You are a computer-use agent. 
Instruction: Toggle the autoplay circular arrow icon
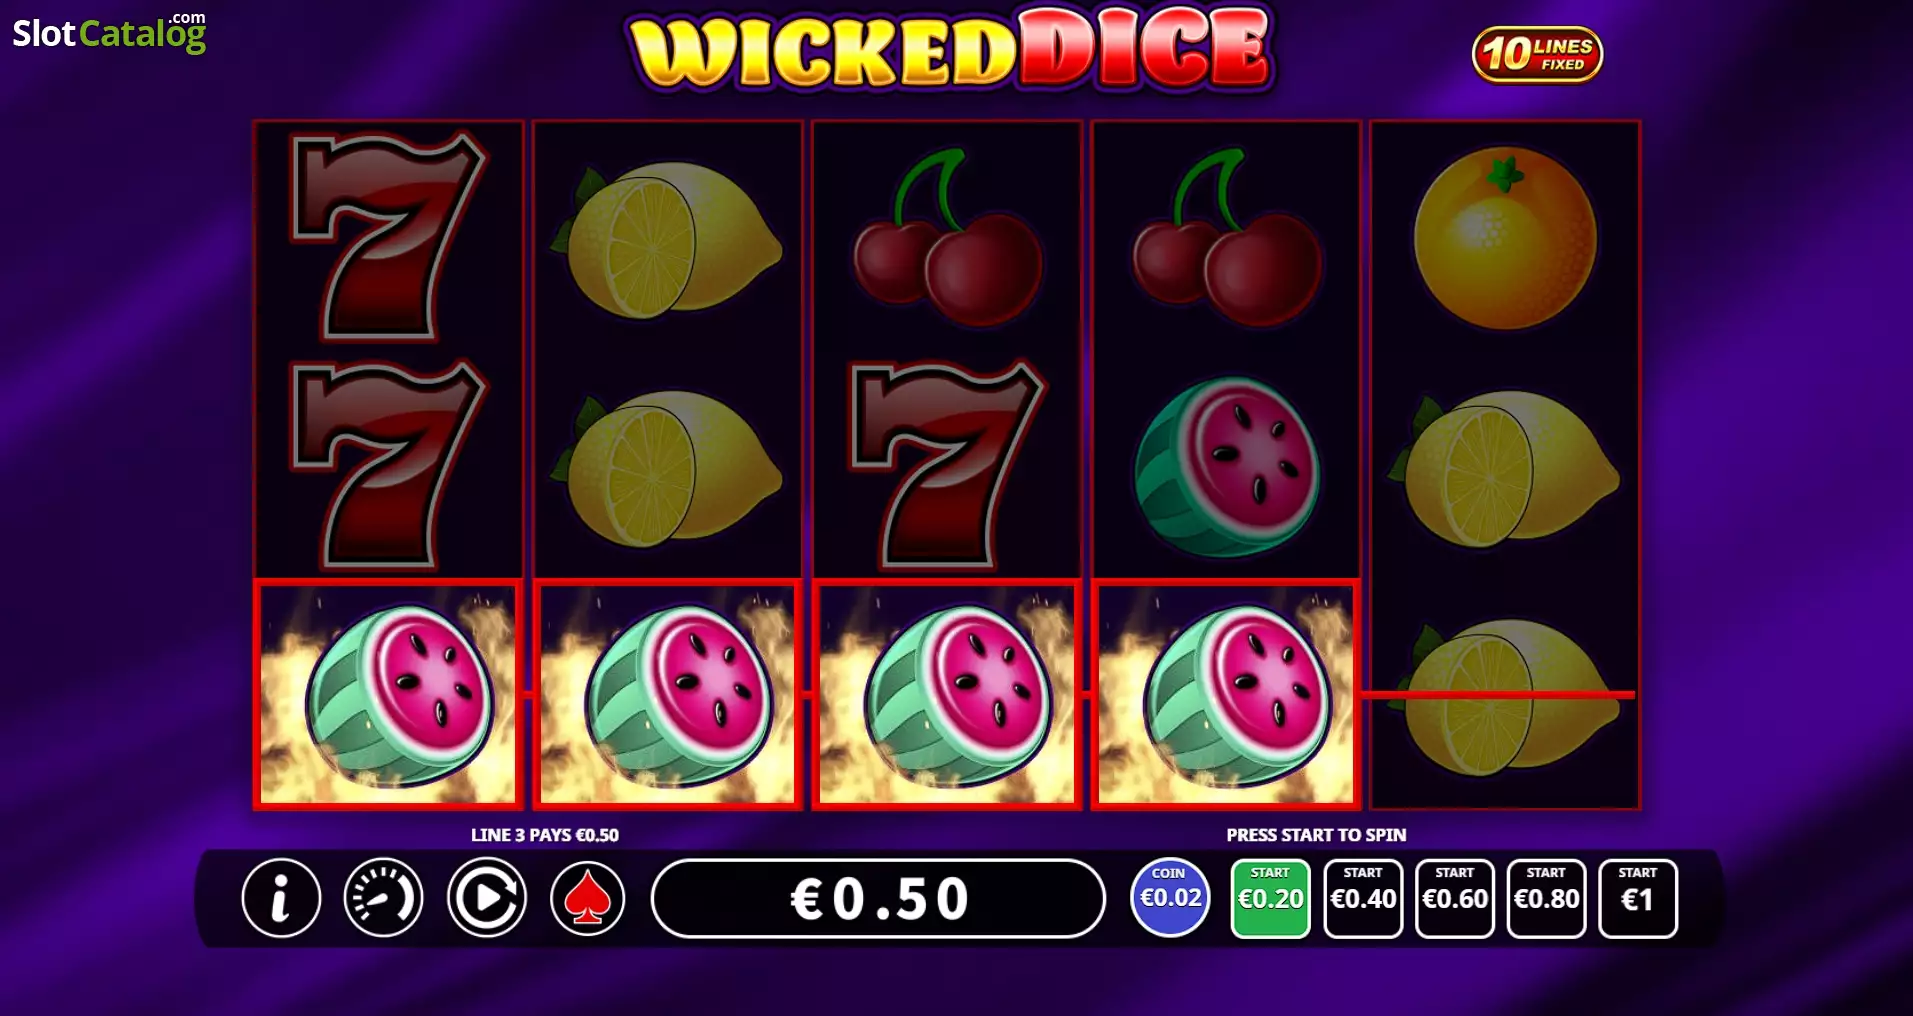coord(486,898)
